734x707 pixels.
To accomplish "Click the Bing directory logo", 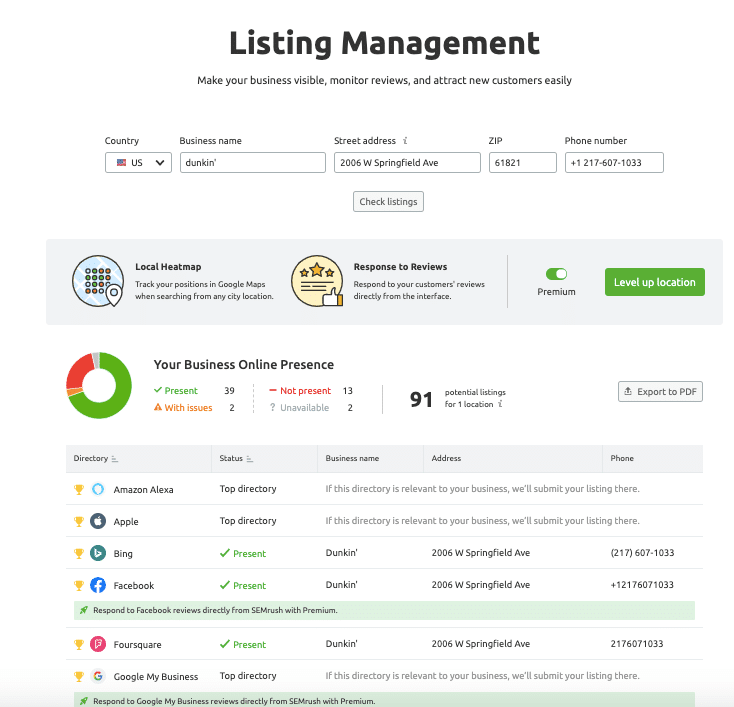I will [x=98, y=553].
